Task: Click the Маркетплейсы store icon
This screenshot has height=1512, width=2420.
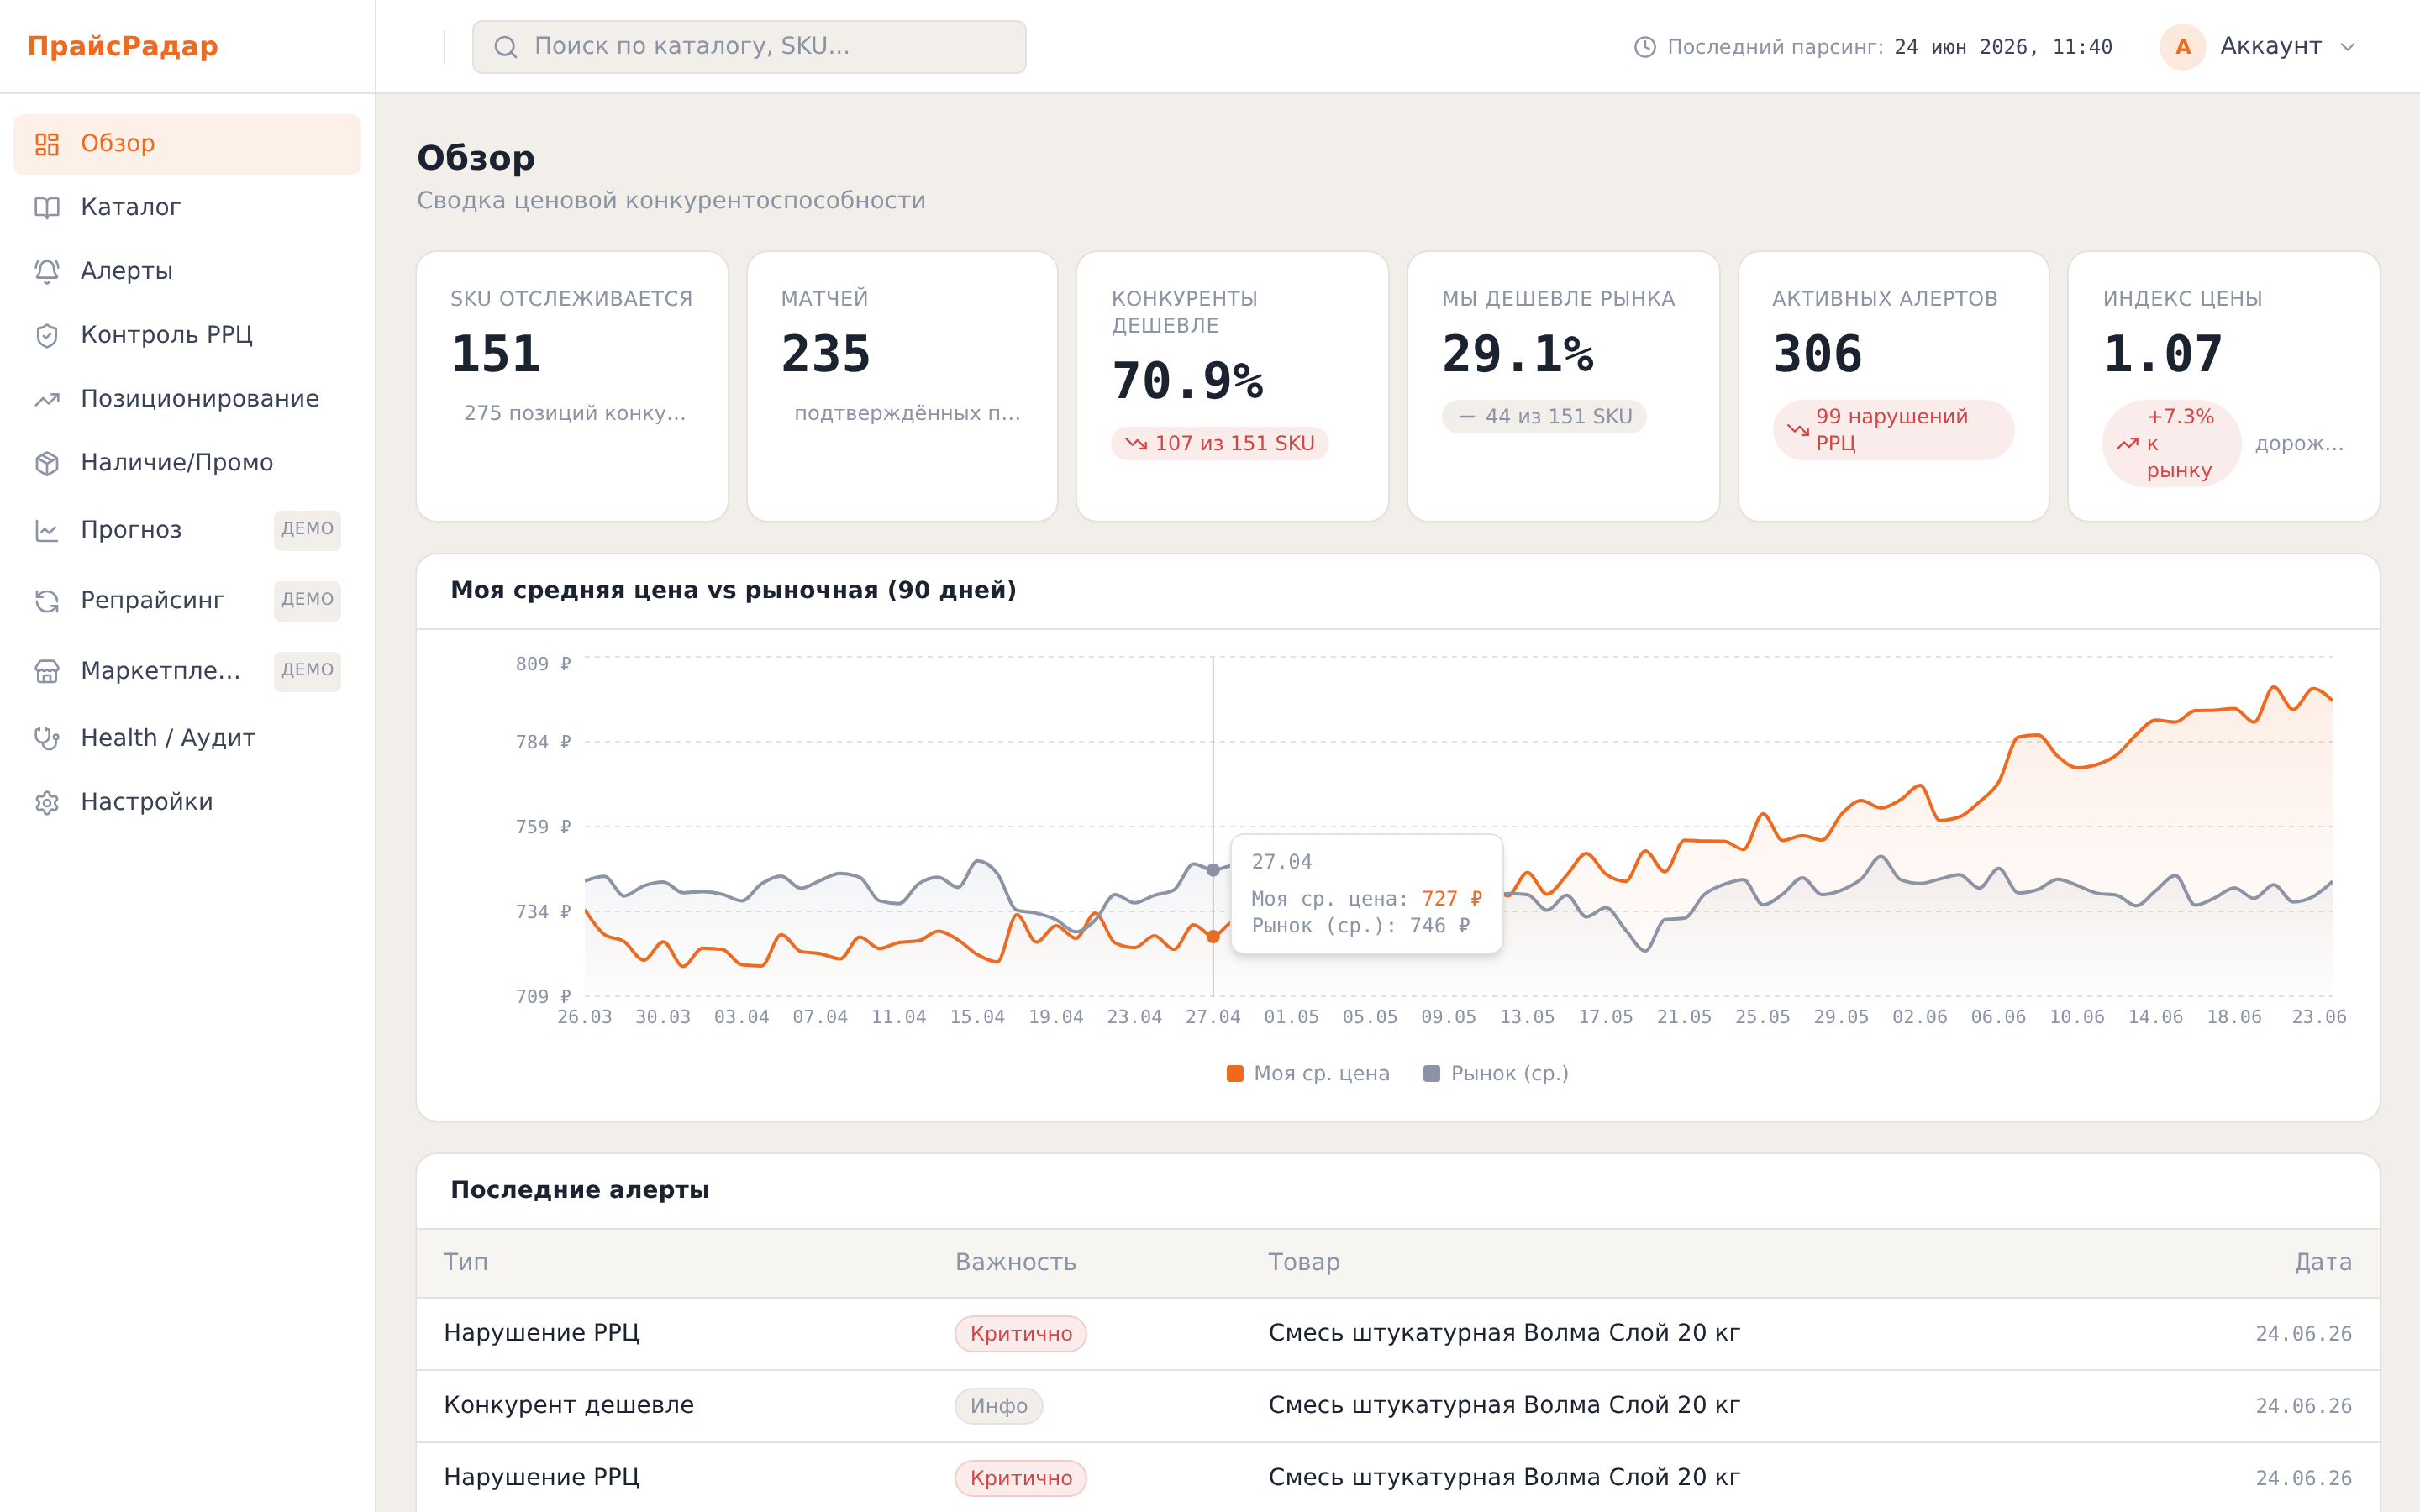Action: tap(47, 671)
